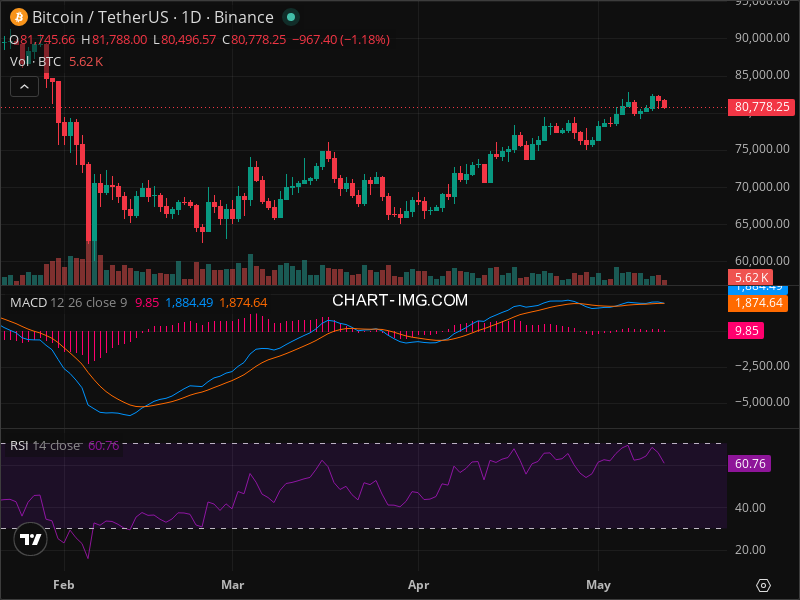The image size is (800, 600).
Task: Click the 20.00 RSI axis label
Action: point(750,550)
